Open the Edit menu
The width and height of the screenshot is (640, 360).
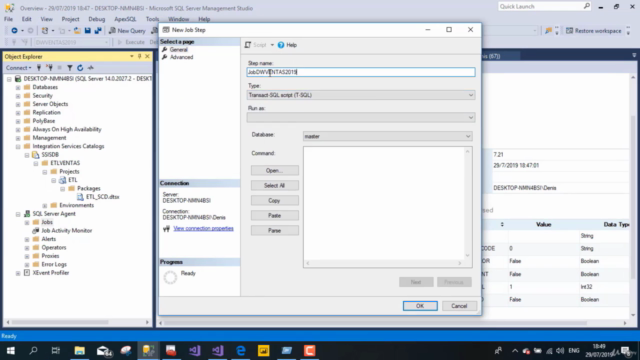pyautogui.click(x=27, y=19)
